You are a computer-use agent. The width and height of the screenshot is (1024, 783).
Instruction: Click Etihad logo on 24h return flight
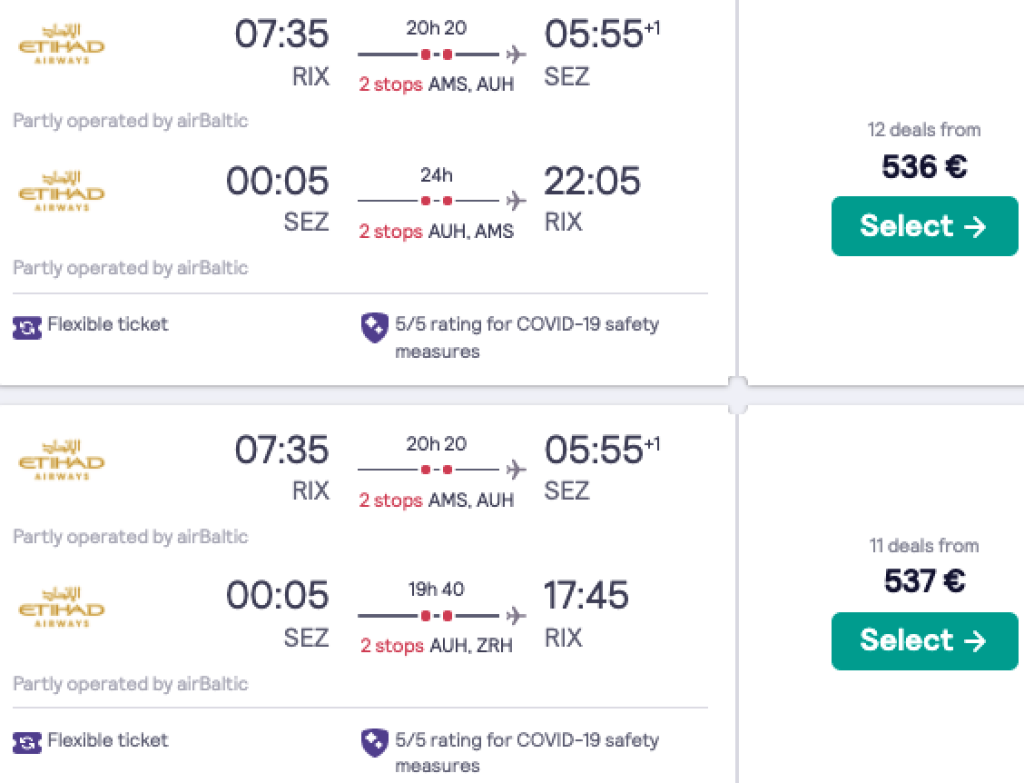[x=61, y=192]
